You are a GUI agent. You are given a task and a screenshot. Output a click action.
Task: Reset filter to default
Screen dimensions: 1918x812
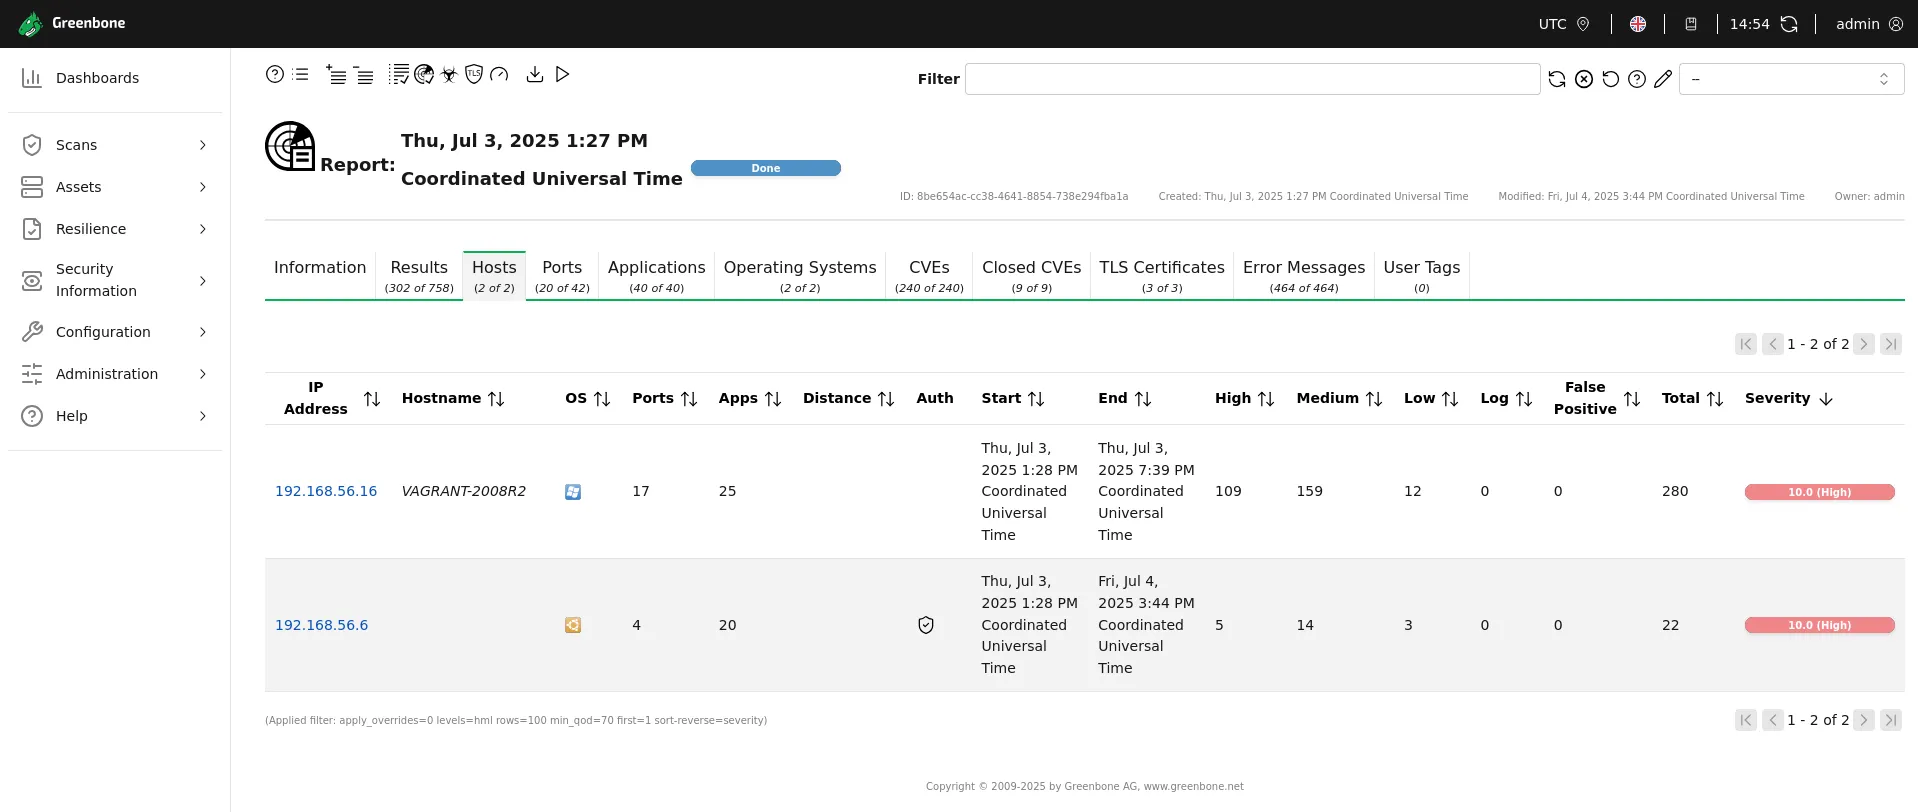pos(1610,79)
